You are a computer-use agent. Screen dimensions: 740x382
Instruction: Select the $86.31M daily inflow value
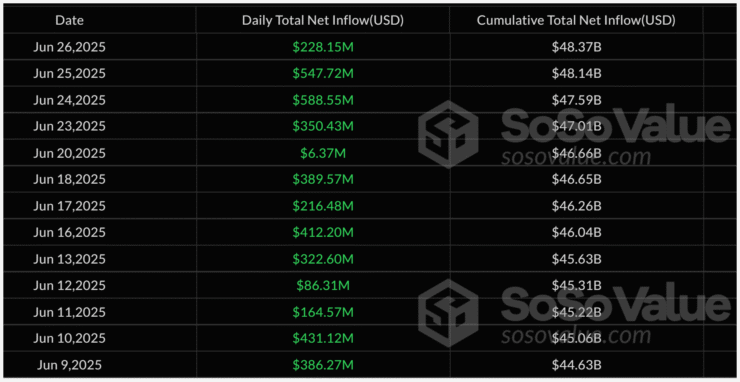pos(323,285)
